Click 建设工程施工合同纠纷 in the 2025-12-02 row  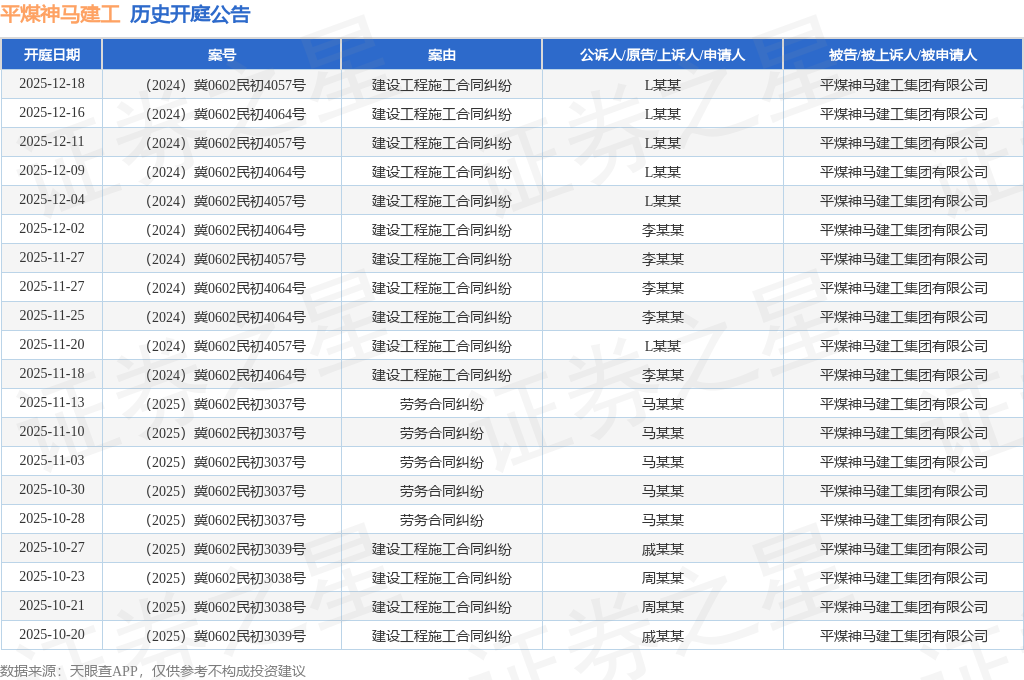pos(441,230)
